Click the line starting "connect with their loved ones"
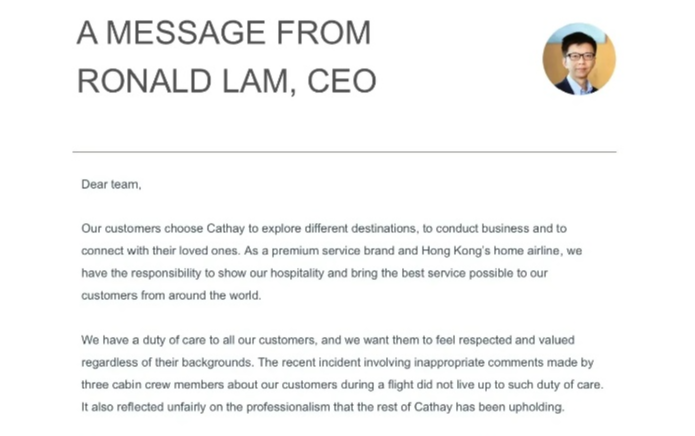The image size is (695, 436). (332, 251)
